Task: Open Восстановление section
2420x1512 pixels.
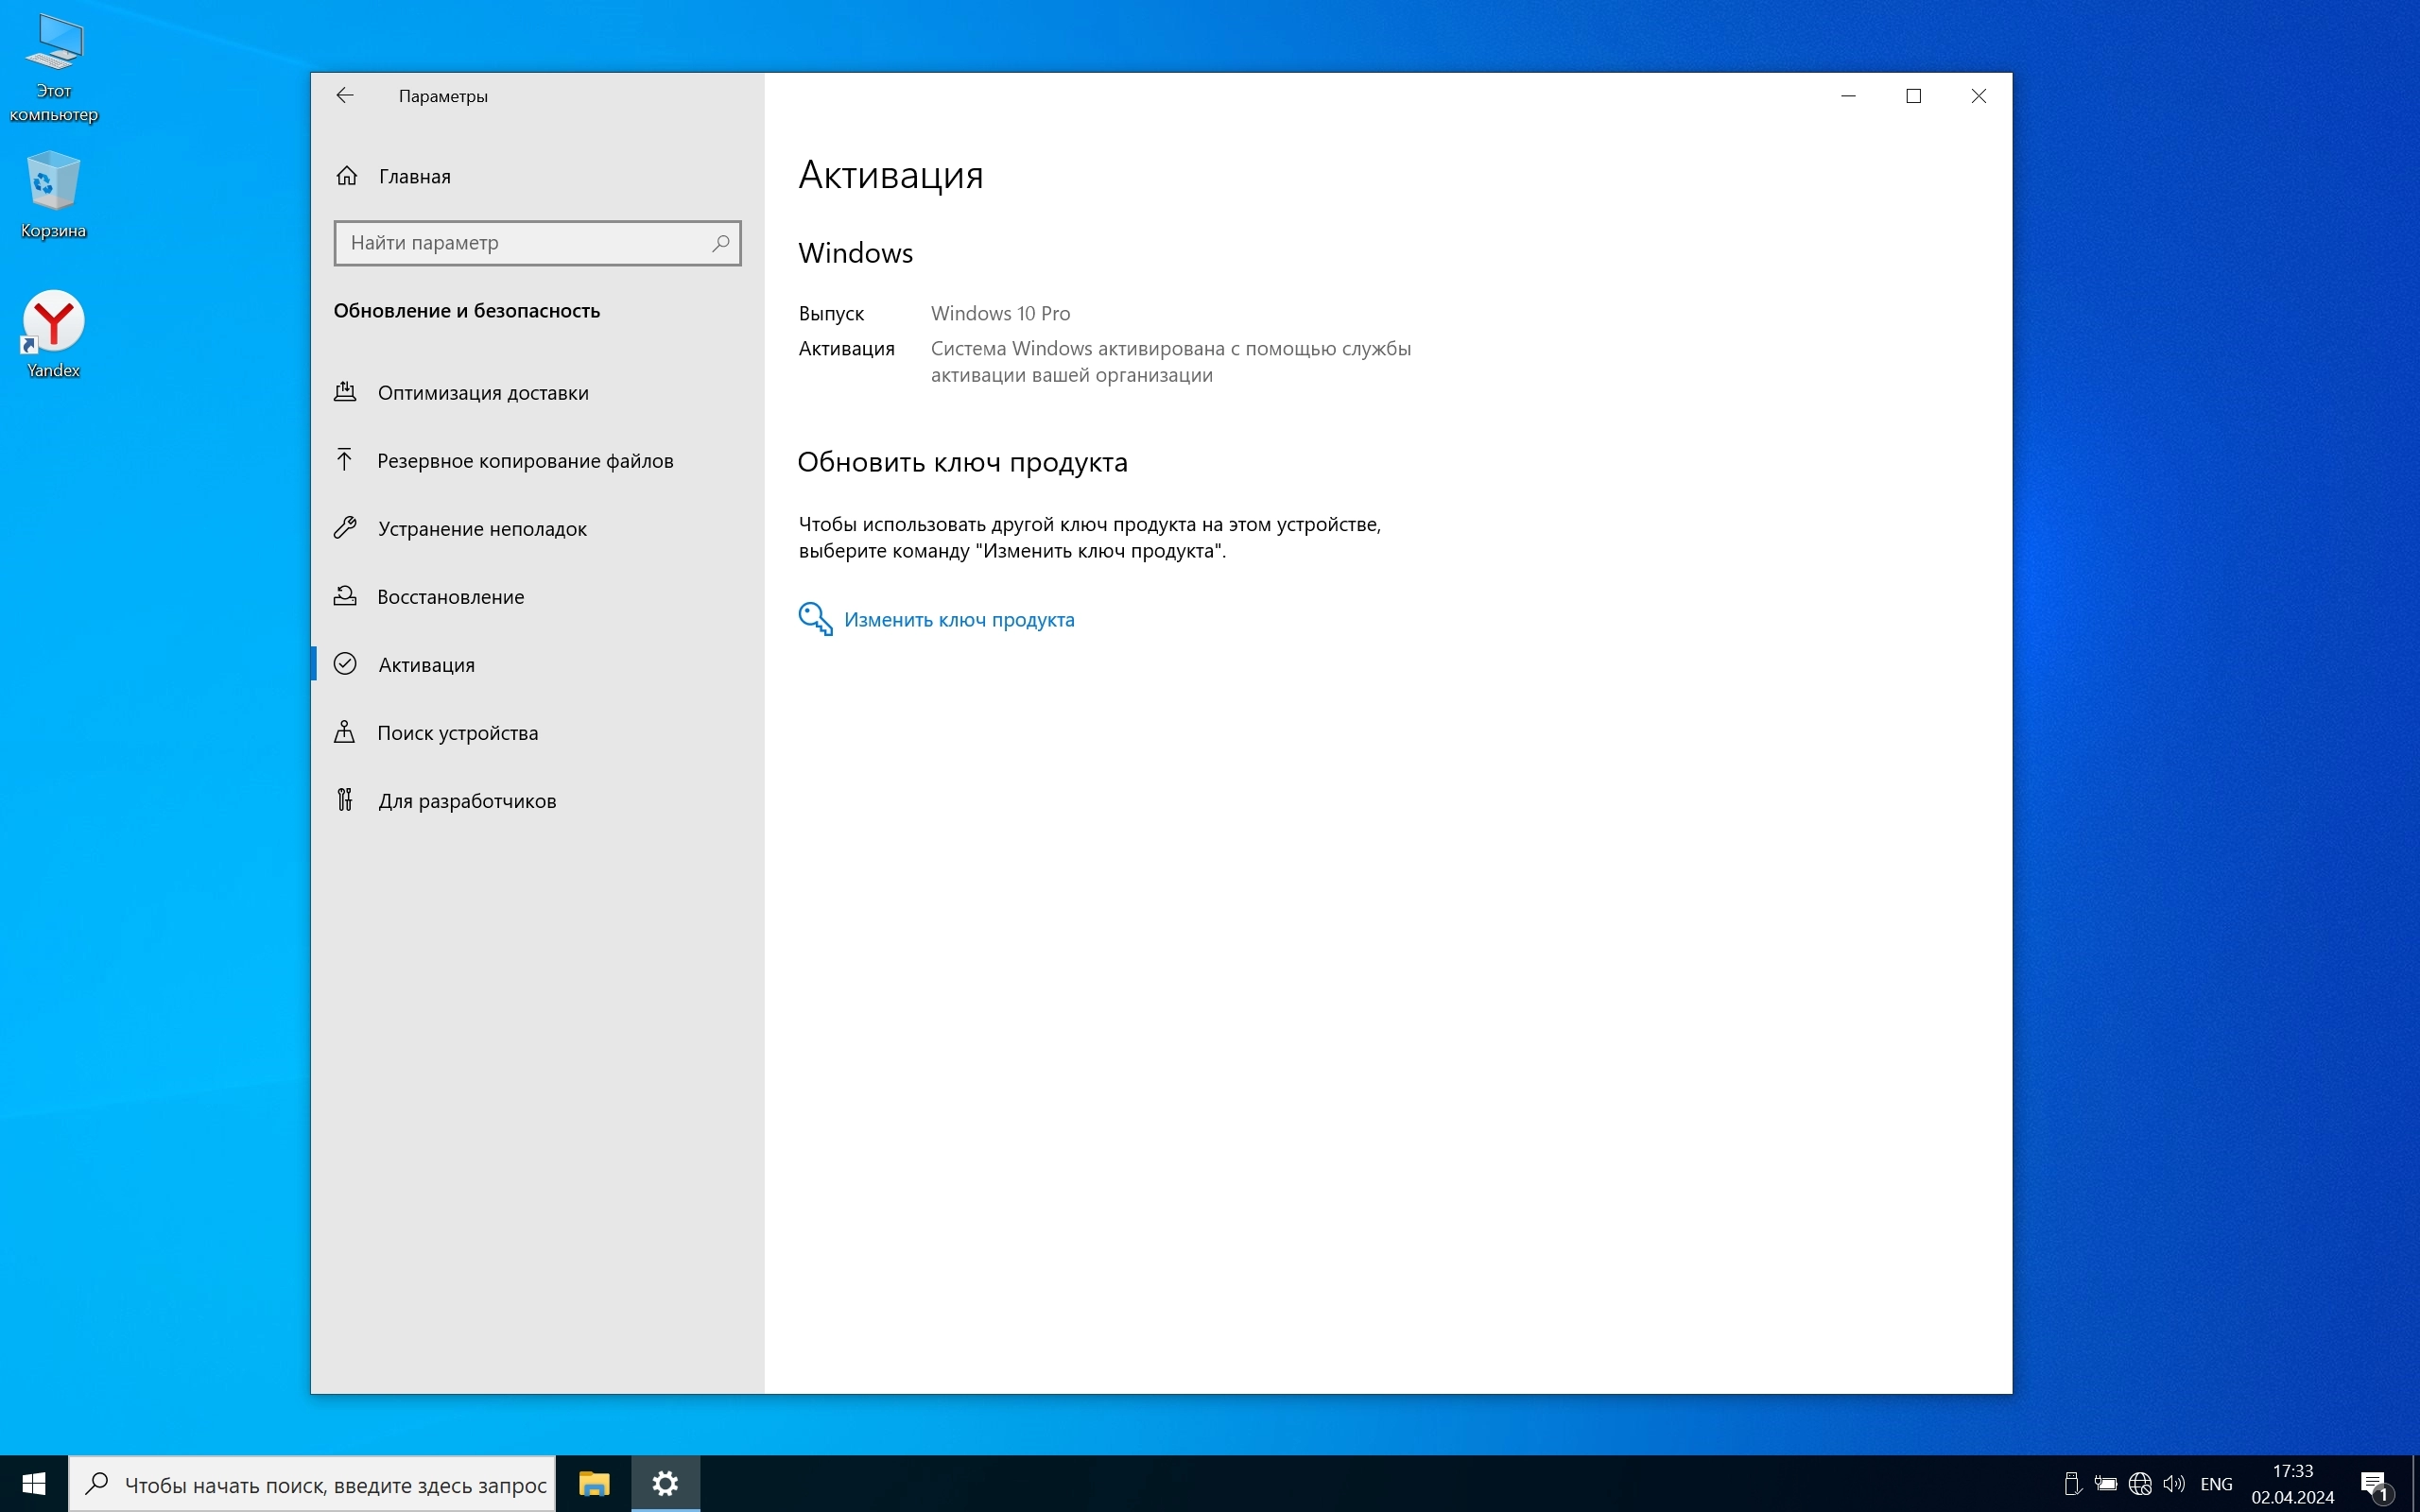Action: (x=450, y=597)
